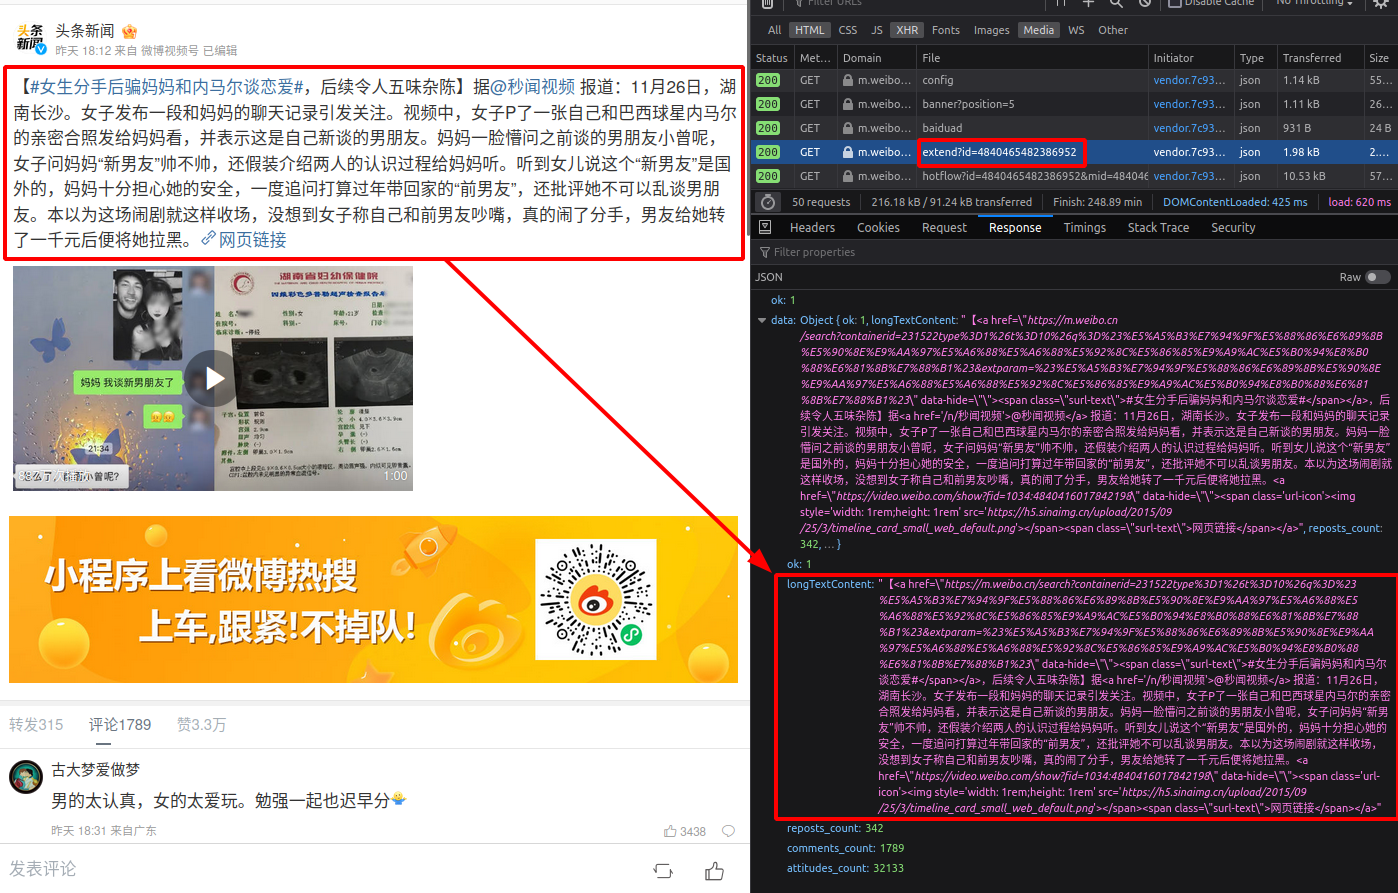
Task: Open the 头条新闻 account avatar
Action: 29,39
